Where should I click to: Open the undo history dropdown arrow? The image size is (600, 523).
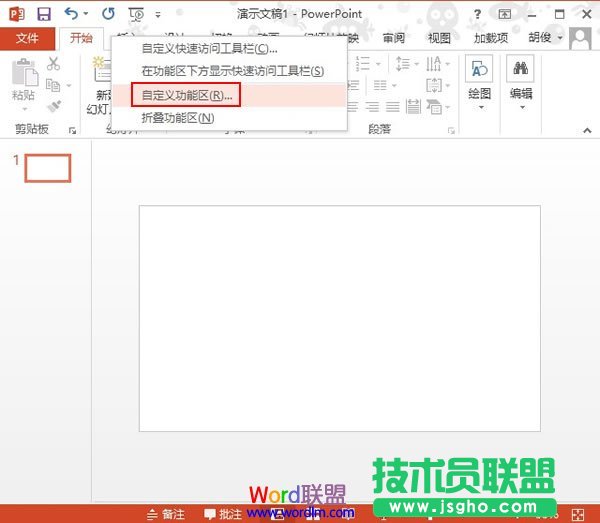click(86, 14)
